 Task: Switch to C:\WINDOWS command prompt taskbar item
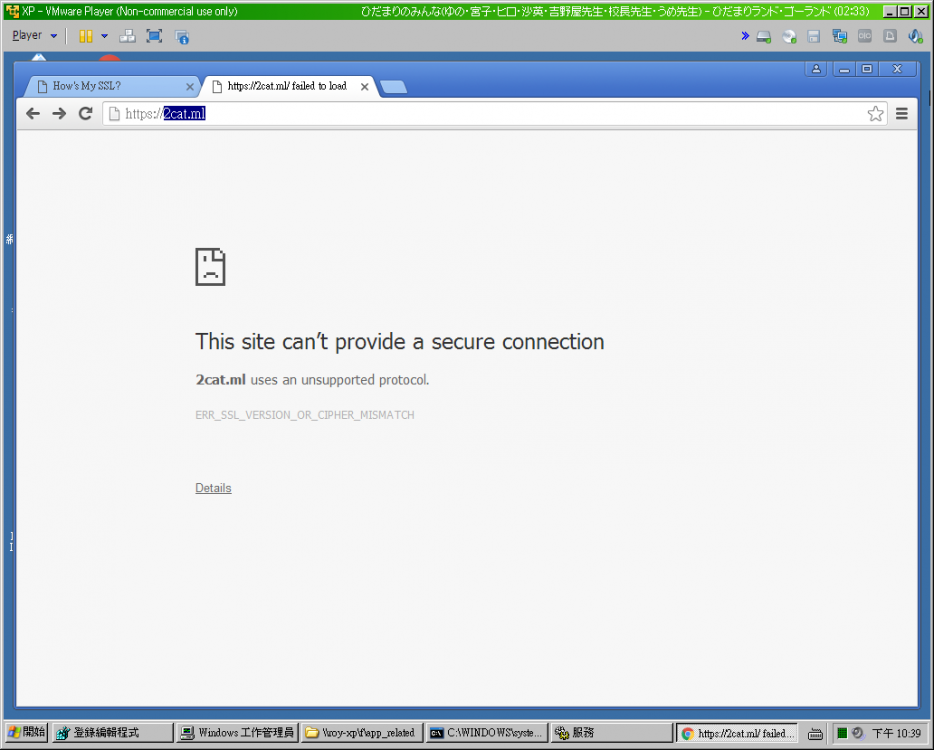[x=486, y=733]
